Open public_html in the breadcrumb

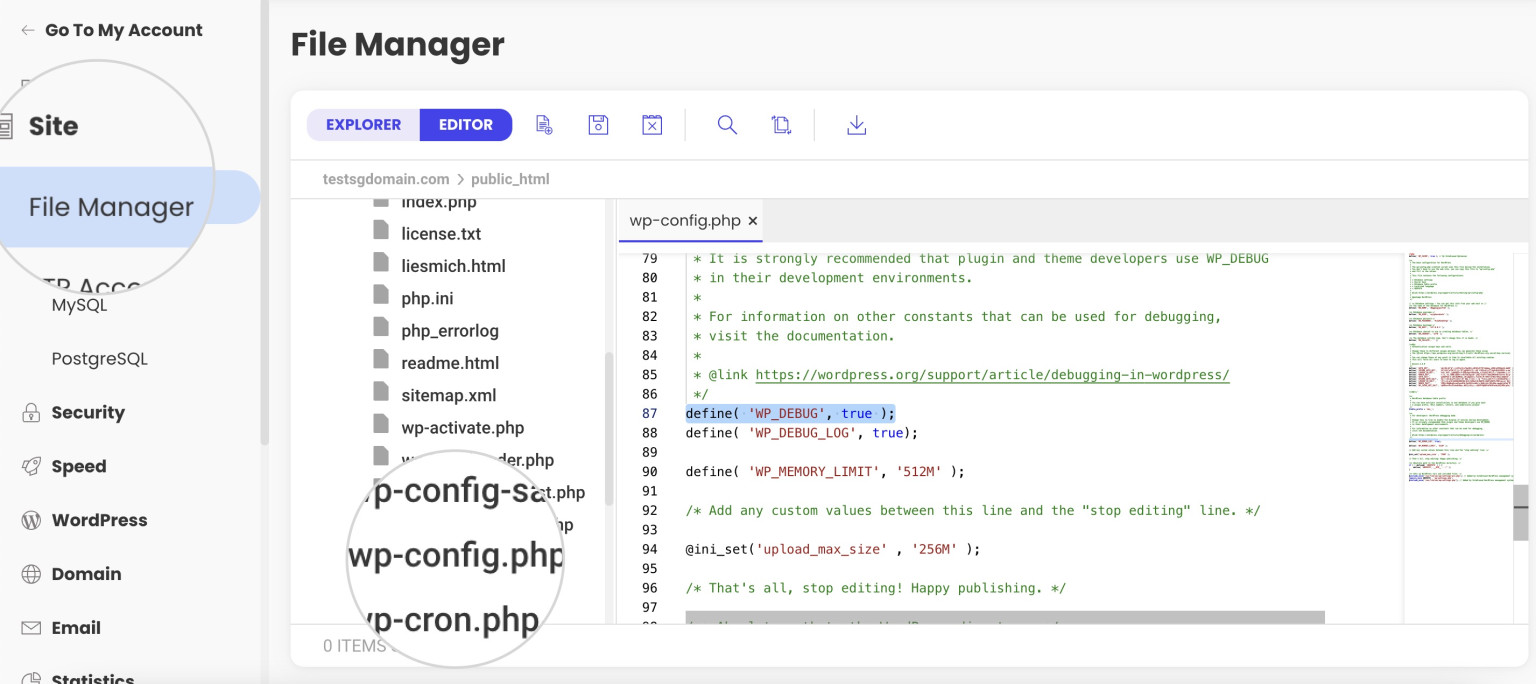point(510,179)
